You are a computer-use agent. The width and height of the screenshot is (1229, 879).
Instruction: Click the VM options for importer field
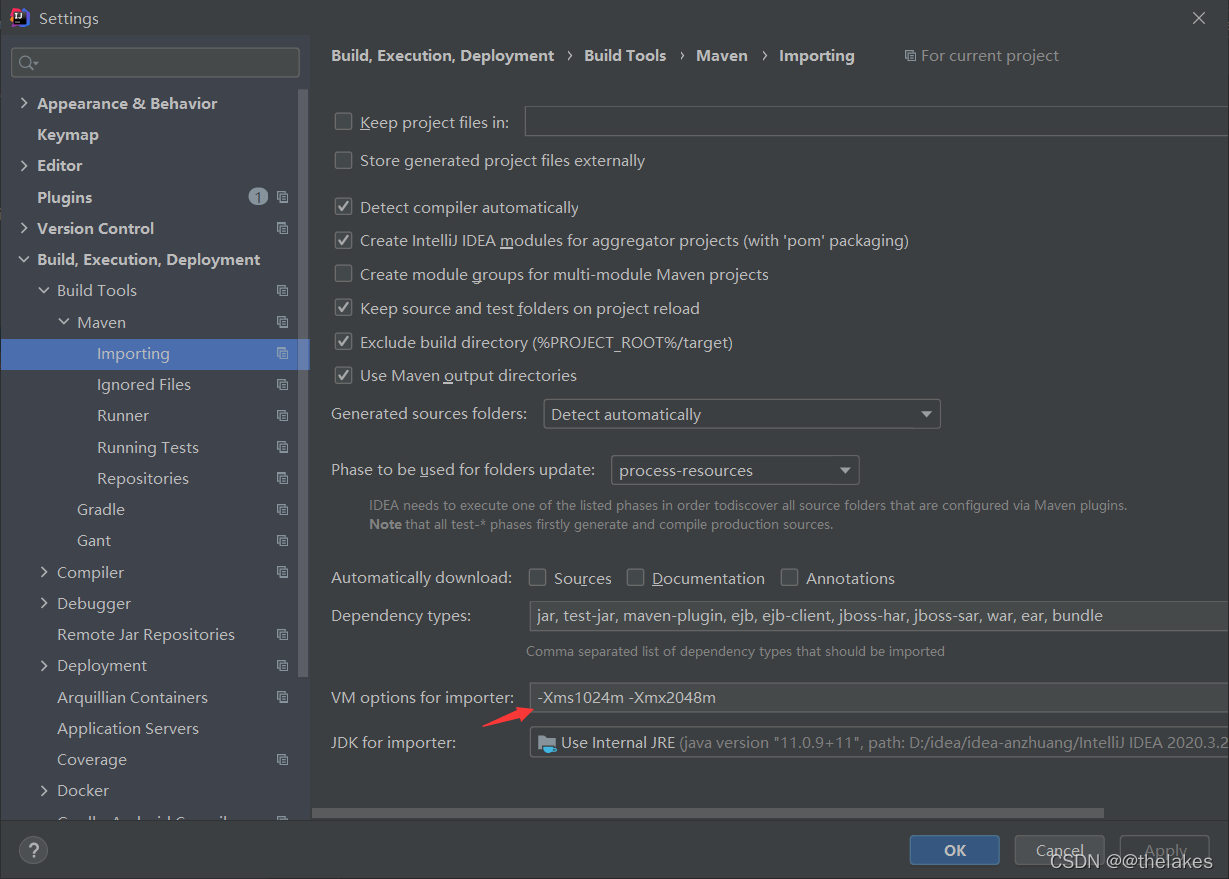point(879,698)
